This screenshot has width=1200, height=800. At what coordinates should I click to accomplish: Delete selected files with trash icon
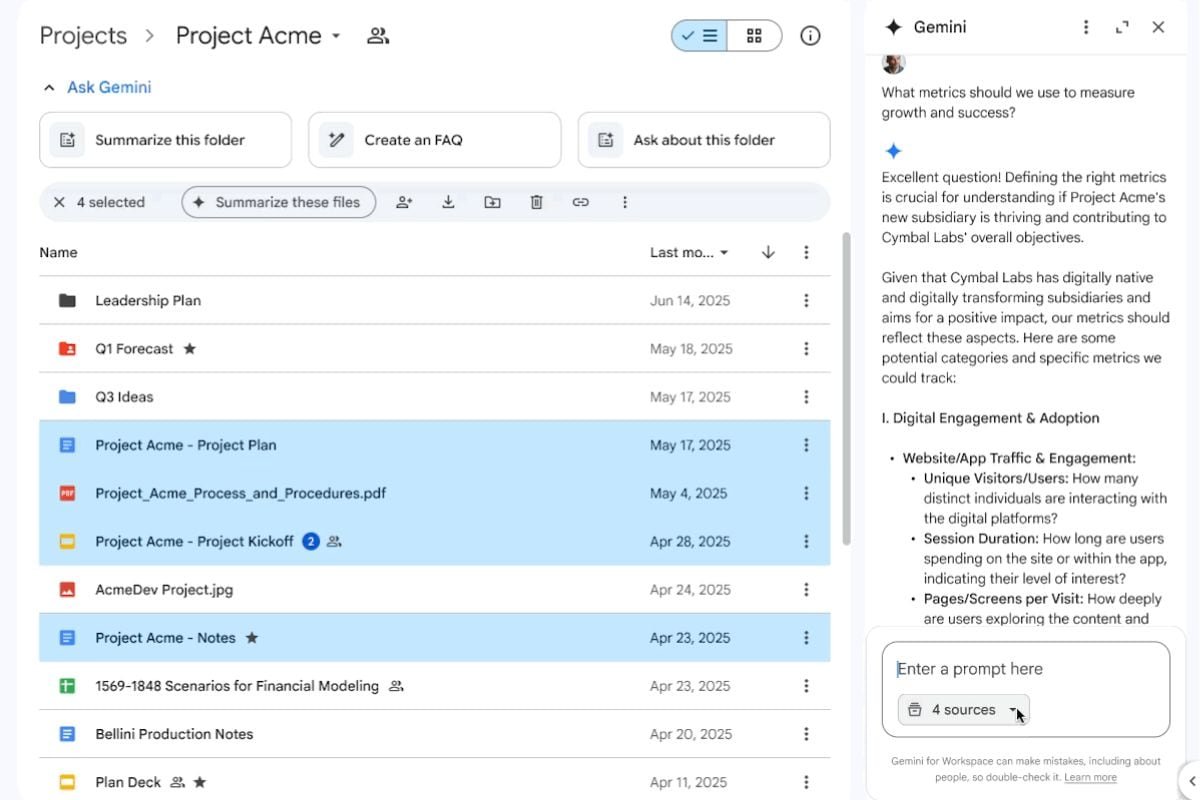pos(536,202)
